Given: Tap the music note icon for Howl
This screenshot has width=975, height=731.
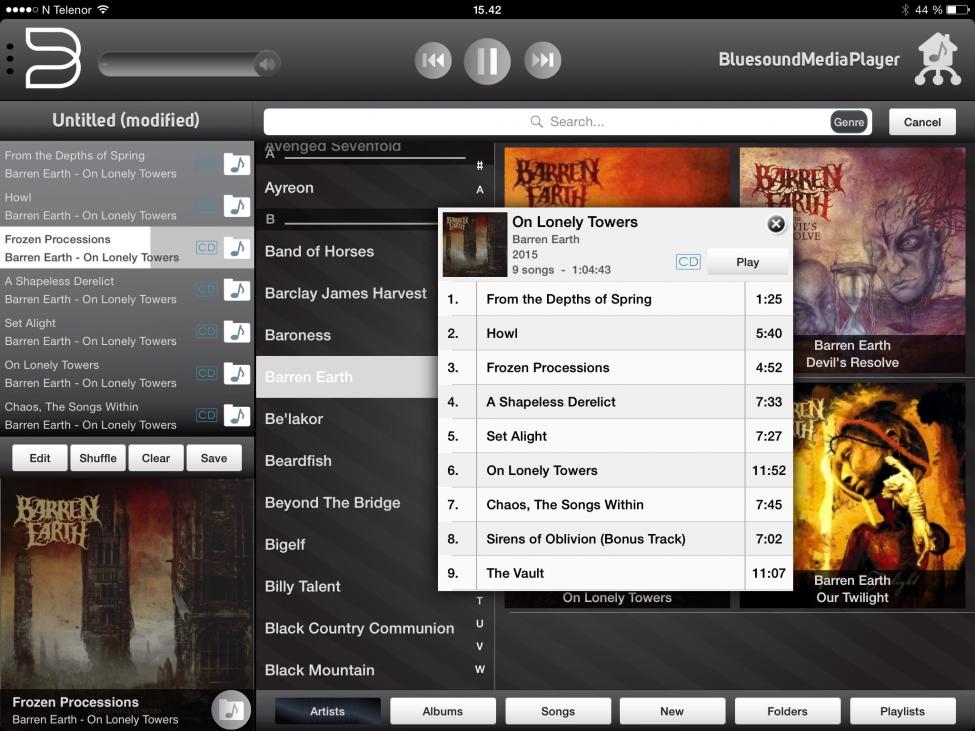Looking at the screenshot, I should 237,206.
